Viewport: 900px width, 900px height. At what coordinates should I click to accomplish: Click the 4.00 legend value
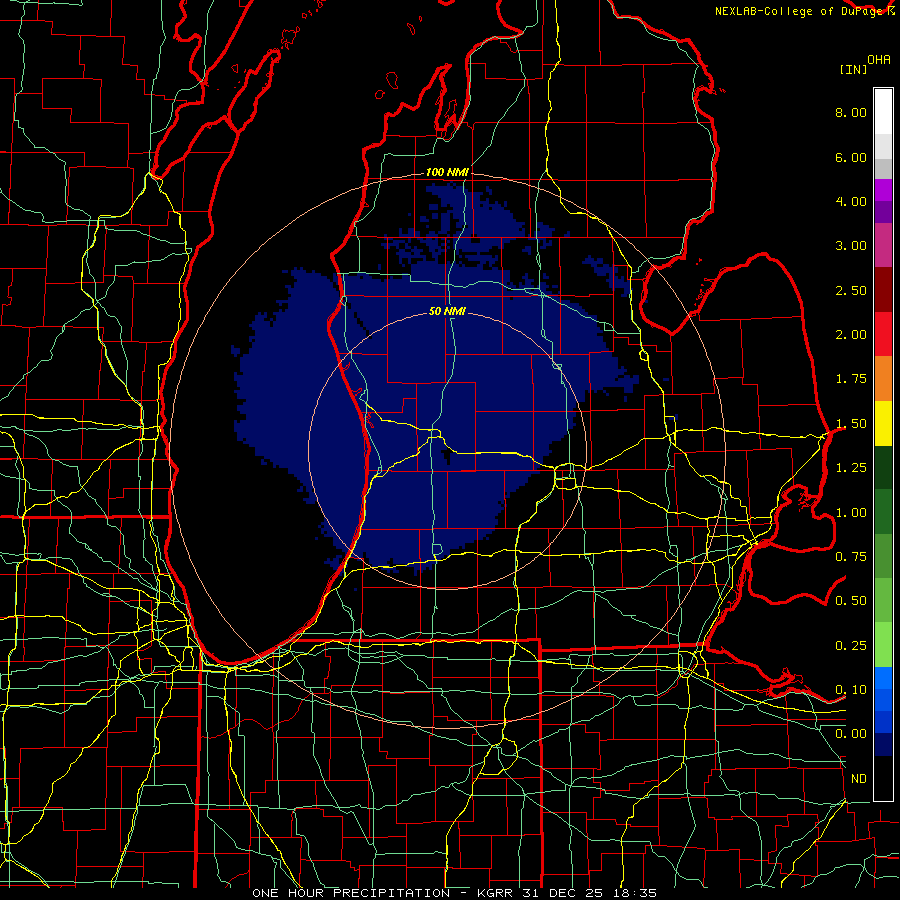tap(851, 201)
